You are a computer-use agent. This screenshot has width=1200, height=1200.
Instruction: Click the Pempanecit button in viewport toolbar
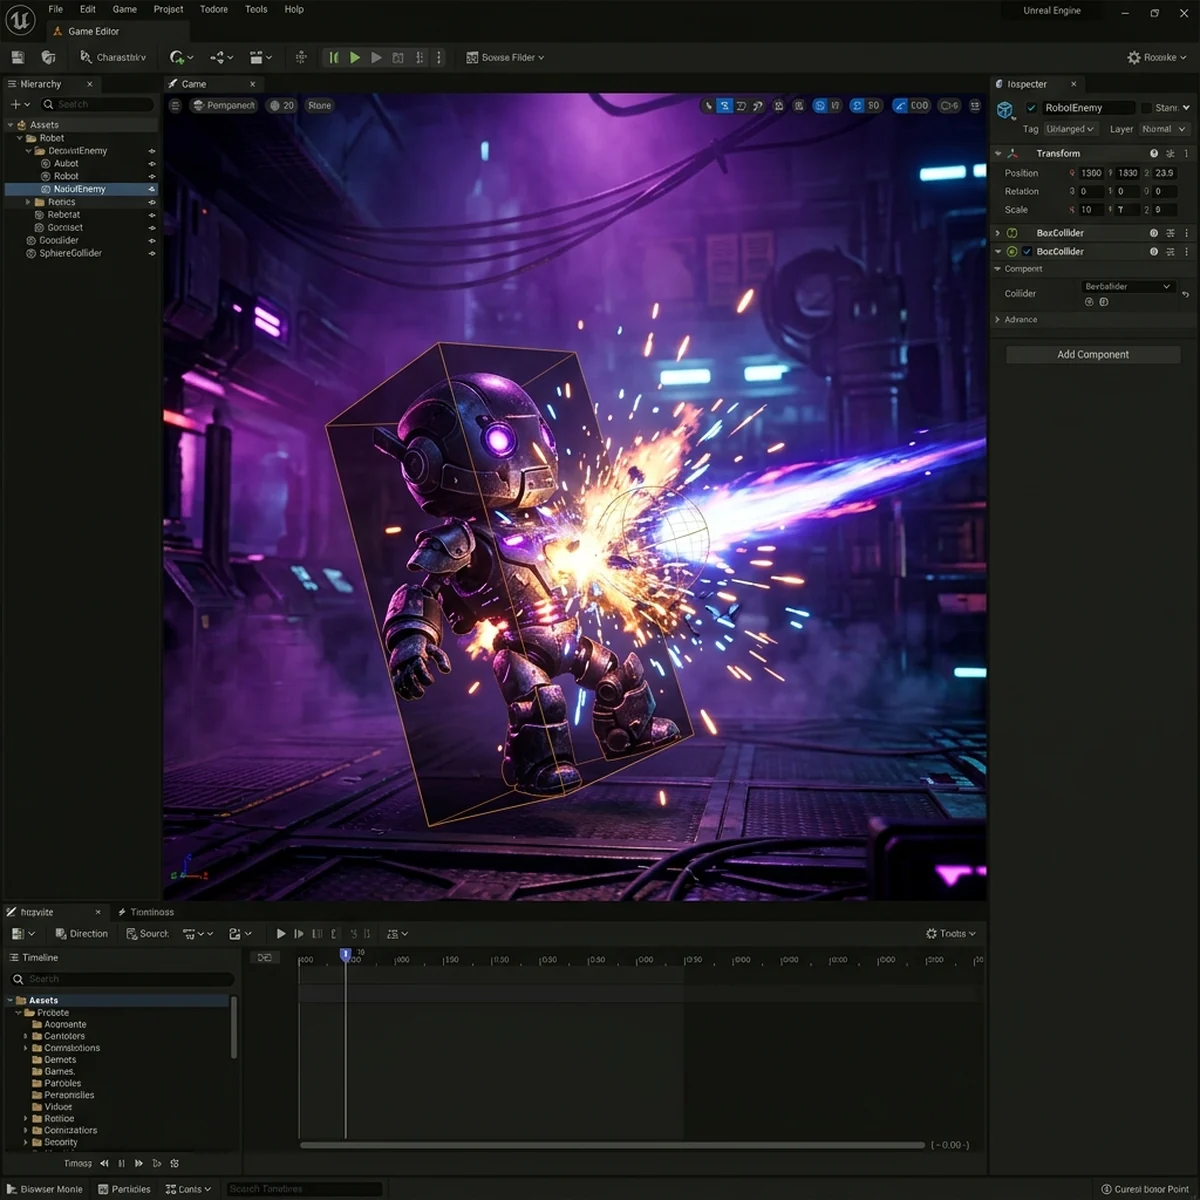pos(224,105)
